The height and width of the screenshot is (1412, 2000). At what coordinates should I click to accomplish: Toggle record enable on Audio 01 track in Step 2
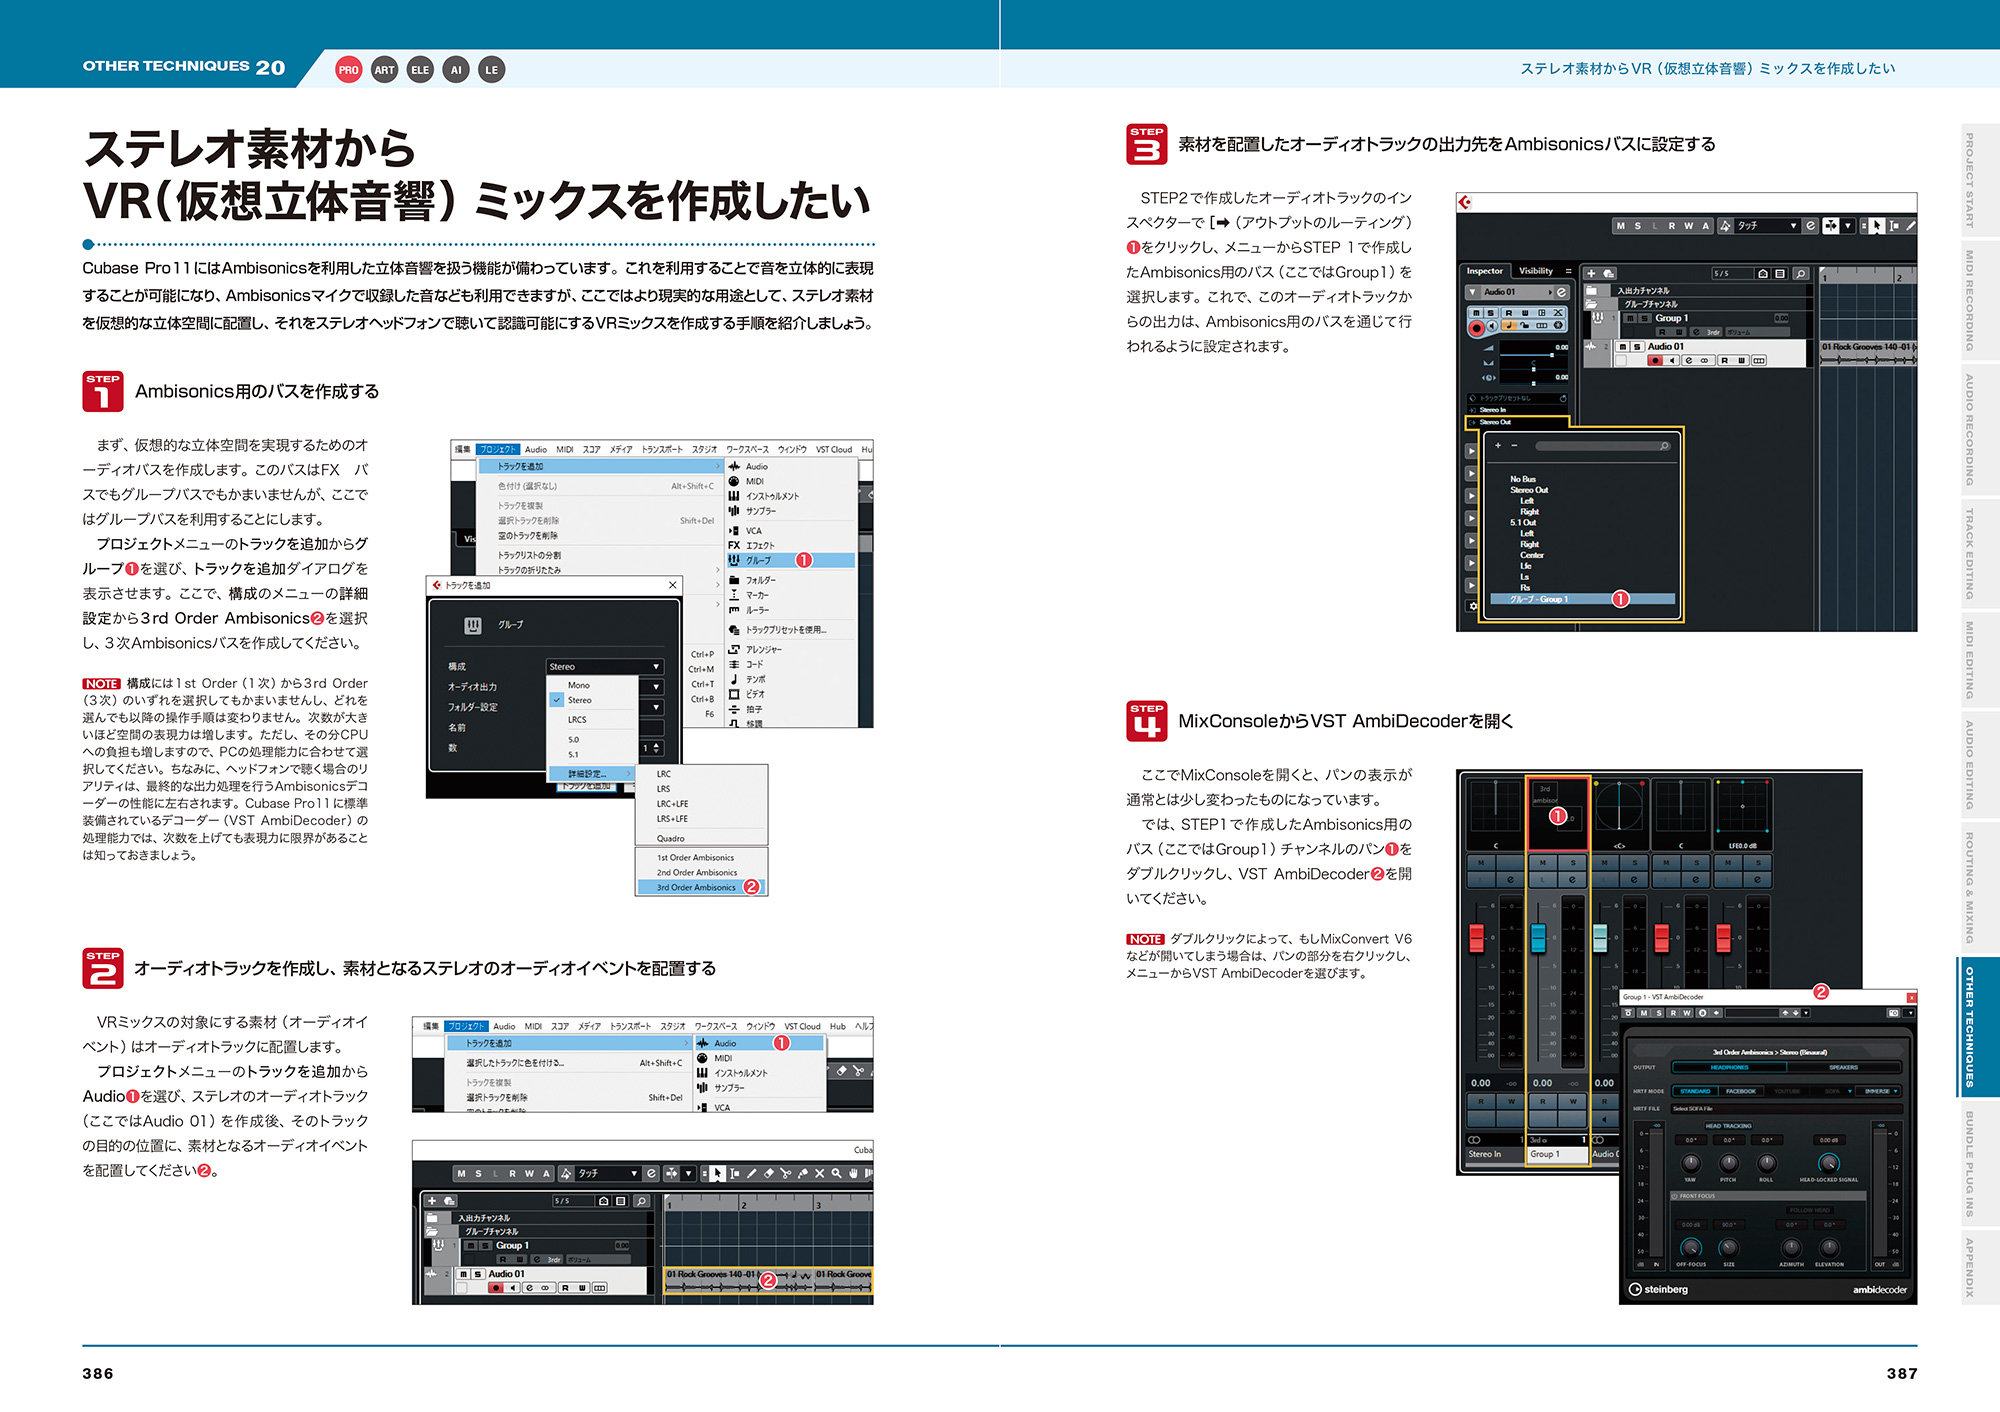coord(496,1288)
